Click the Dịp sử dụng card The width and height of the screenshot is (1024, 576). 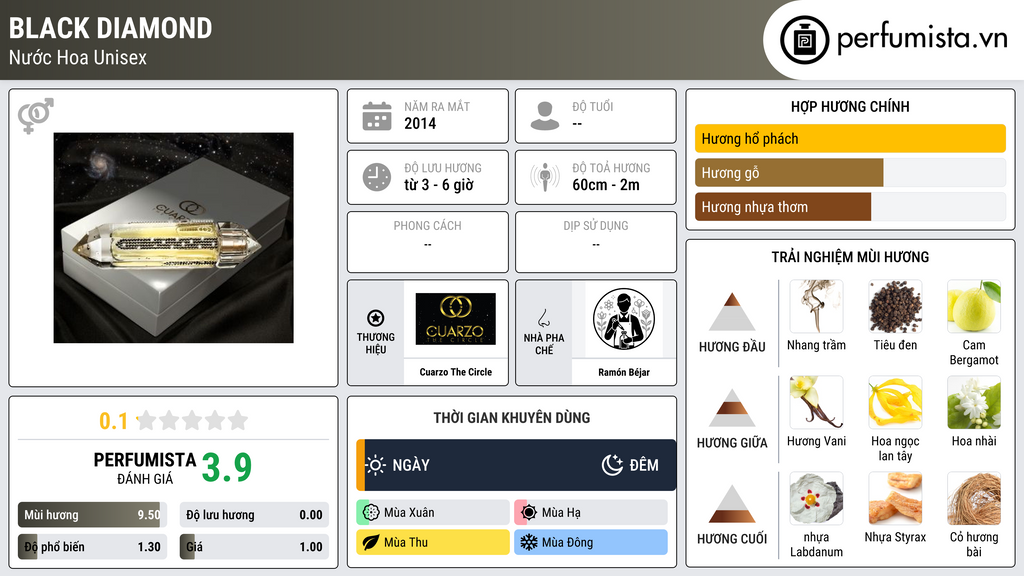tap(596, 242)
